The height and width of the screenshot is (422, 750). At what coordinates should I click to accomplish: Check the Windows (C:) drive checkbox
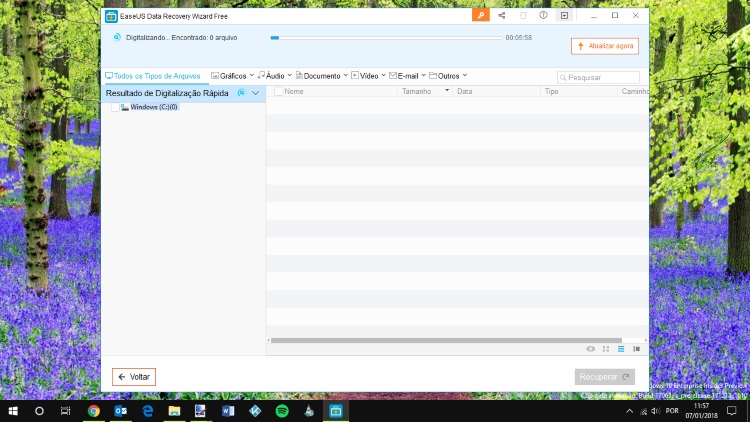click(x=115, y=107)
